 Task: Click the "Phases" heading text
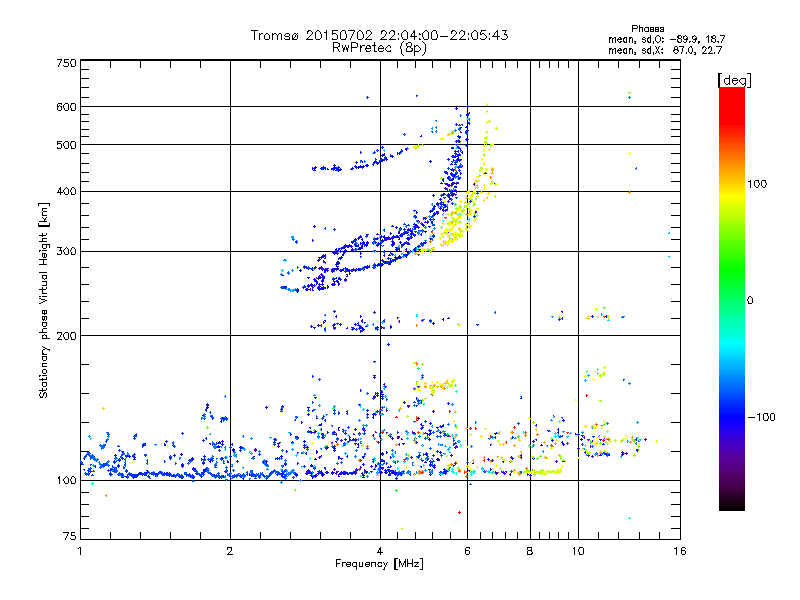click(647, 29)
